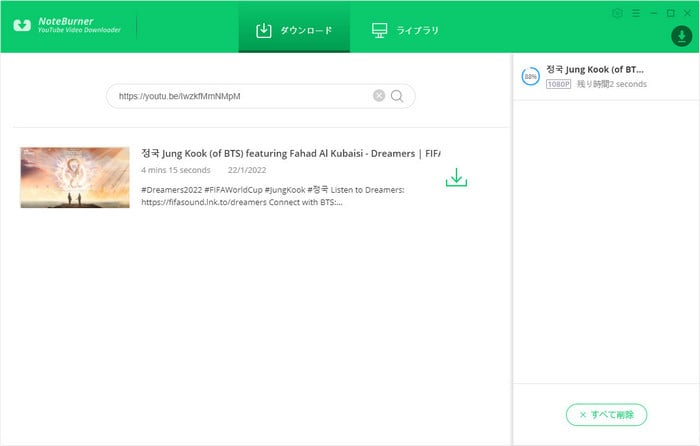The width and height of the screenshot is (700, 446).
Task: Select the queued 정국 Jung Kook (of BT... item
Action: click(x=606, y=76)
